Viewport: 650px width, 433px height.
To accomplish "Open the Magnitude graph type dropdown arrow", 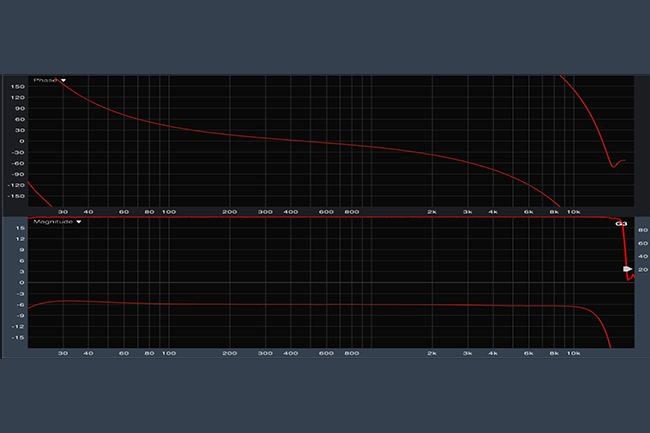I will point(79,222).
